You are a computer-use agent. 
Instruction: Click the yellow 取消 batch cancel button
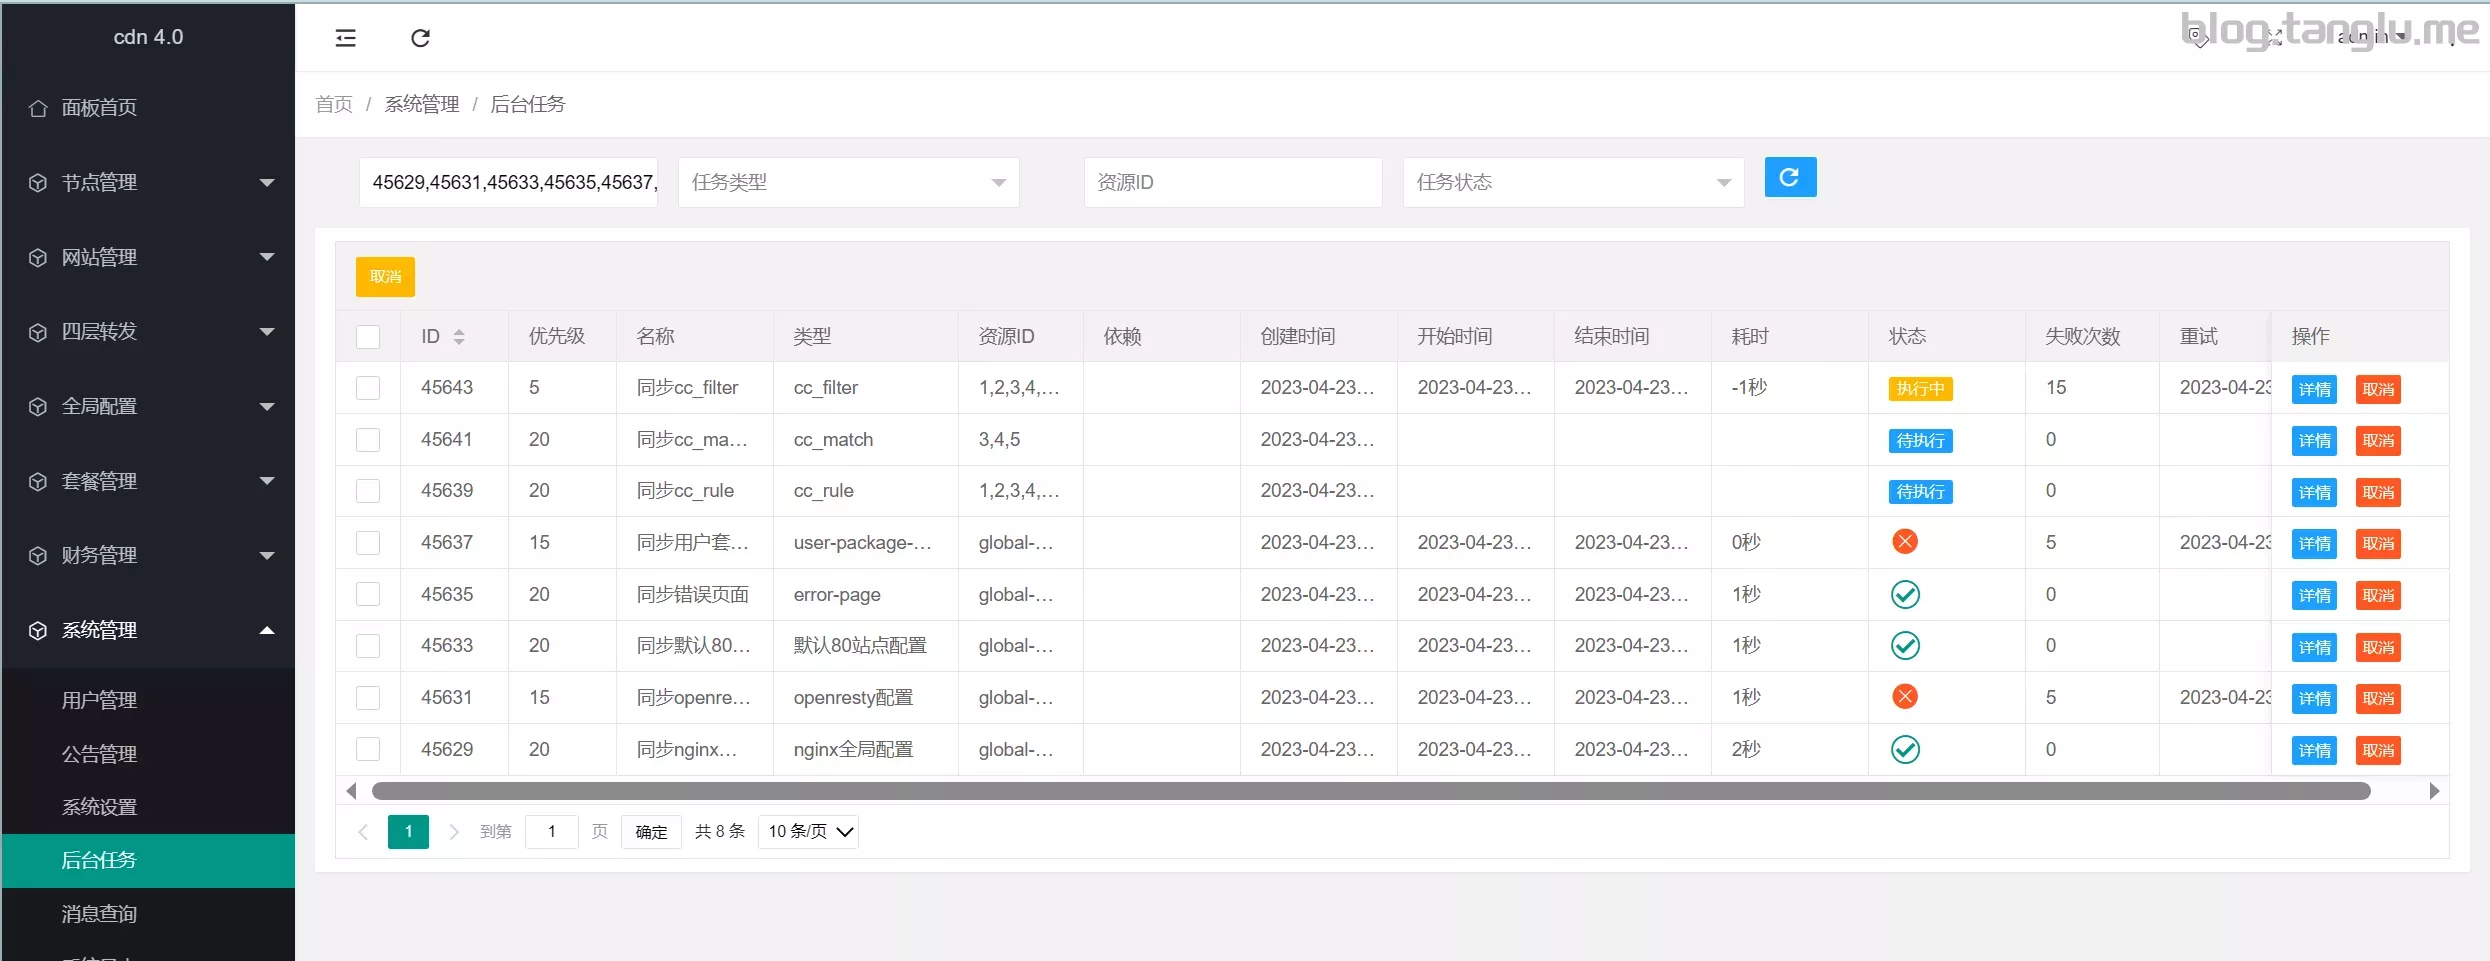click(x=385, y=277)
